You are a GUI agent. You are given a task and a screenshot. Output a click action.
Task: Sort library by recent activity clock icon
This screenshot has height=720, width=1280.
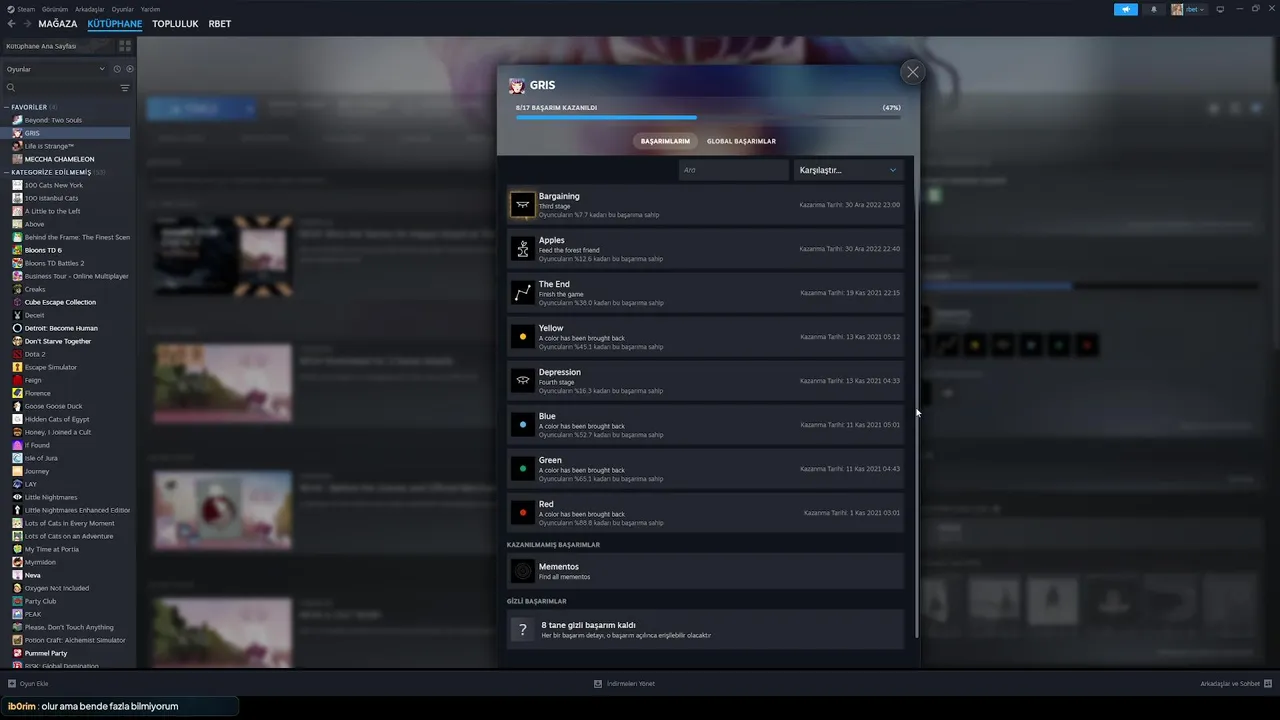click(x=117, y=69)
